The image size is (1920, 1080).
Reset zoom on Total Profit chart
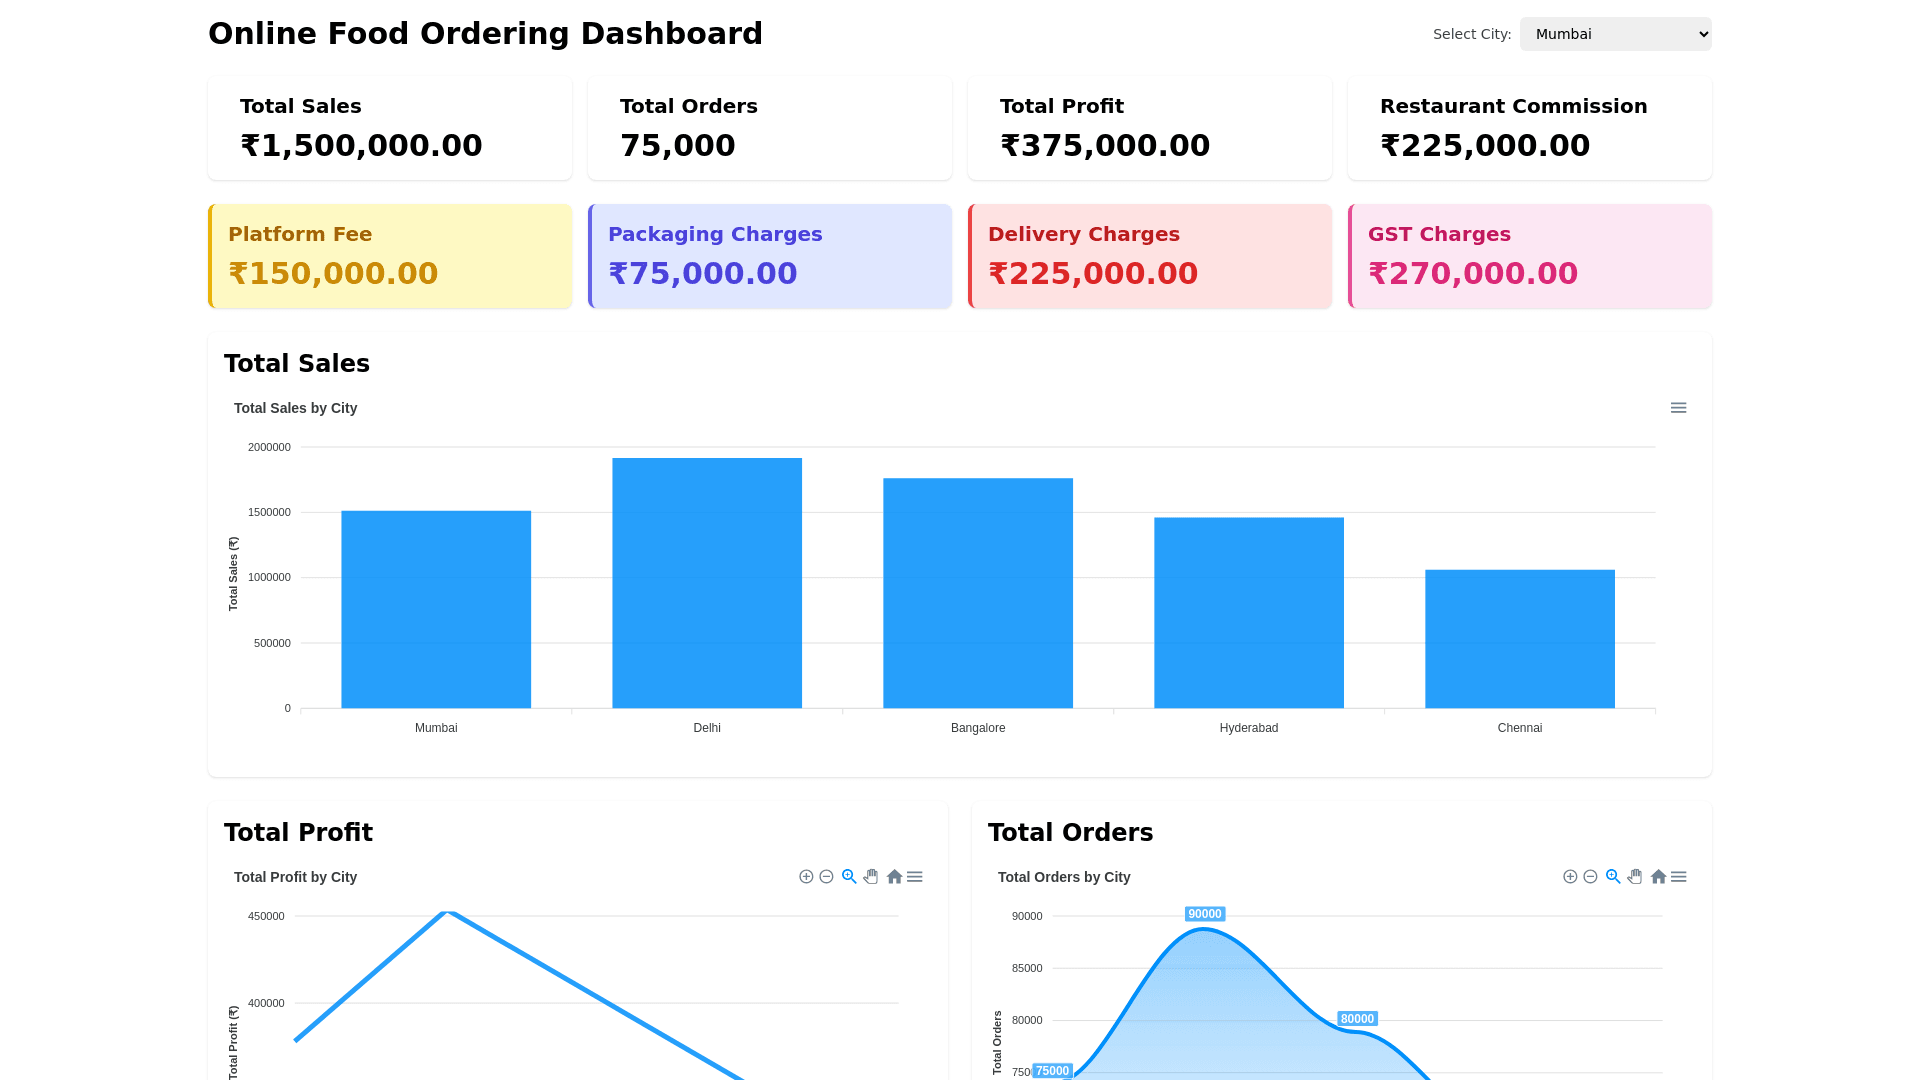click(x=894, y=877)
